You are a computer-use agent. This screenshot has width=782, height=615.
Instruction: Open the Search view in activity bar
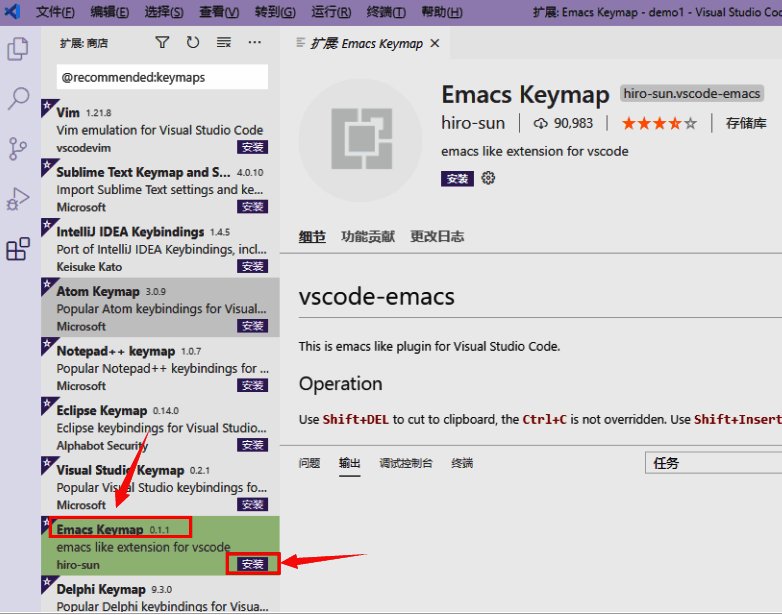pyautogui.click(x=18, y=98)
